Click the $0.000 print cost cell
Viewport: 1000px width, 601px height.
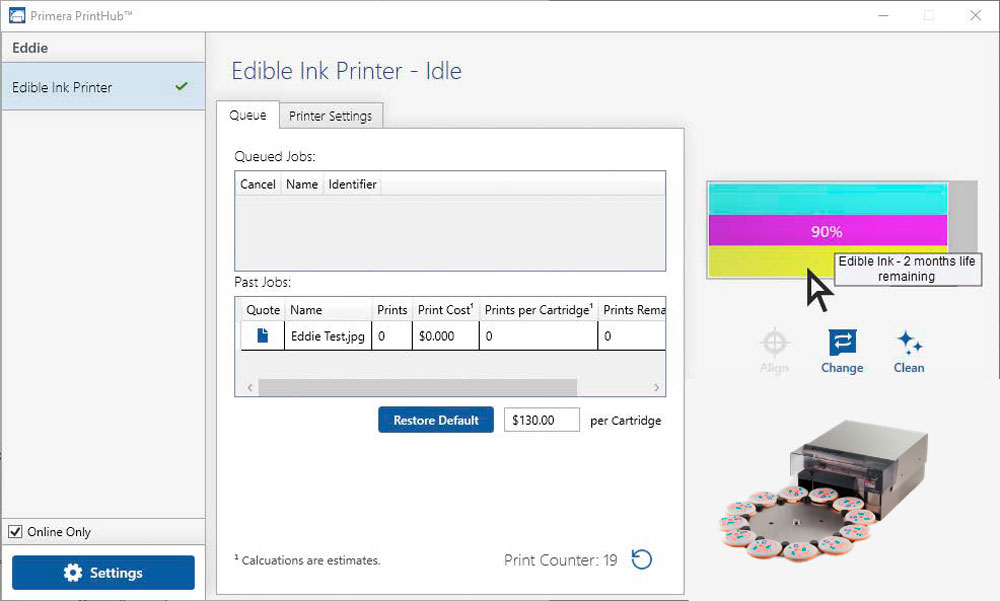click(446, 336)
